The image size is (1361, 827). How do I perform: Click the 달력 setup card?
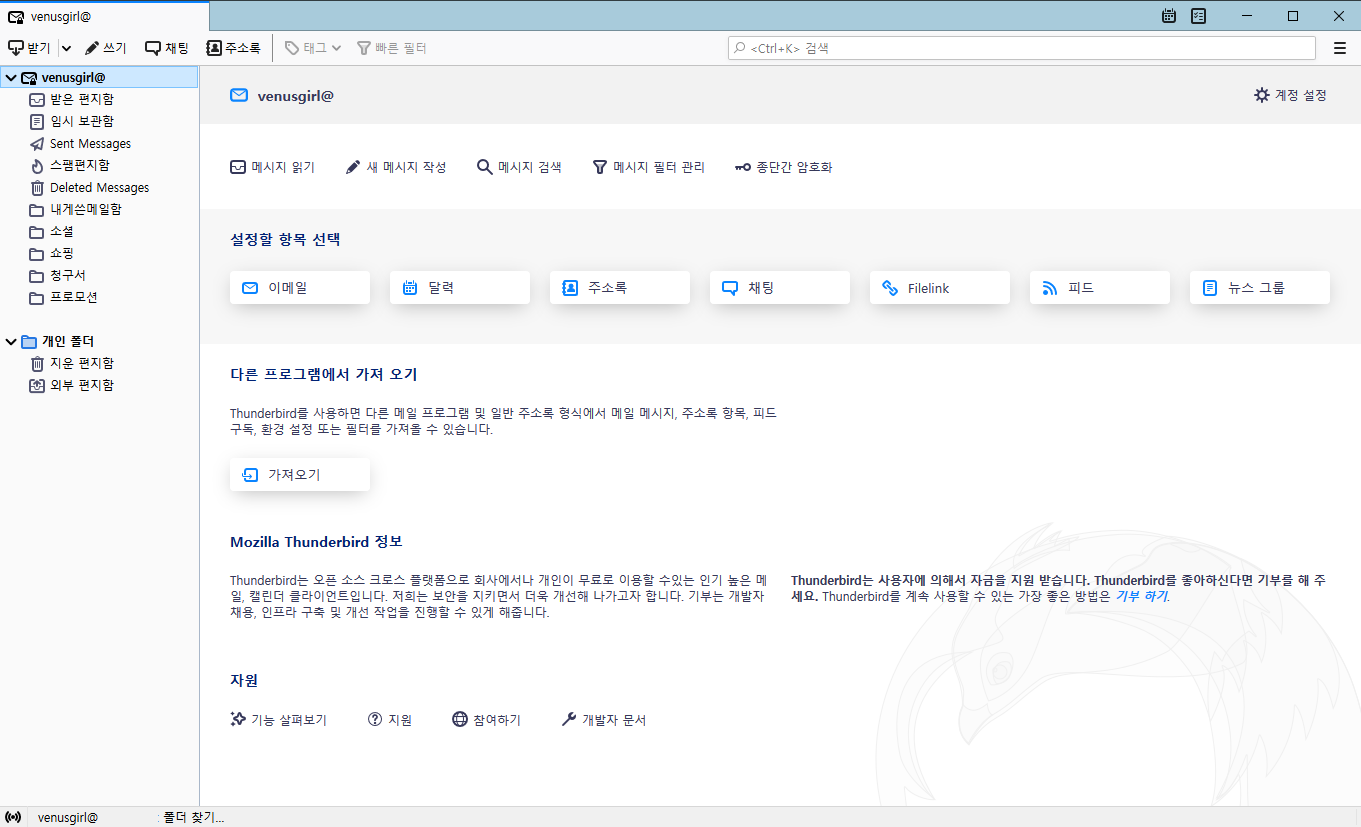point(460,287)
